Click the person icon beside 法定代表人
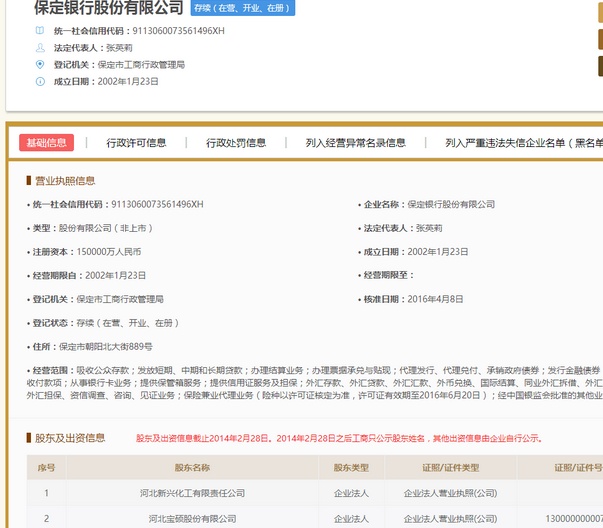 click(x=40, y=48)
